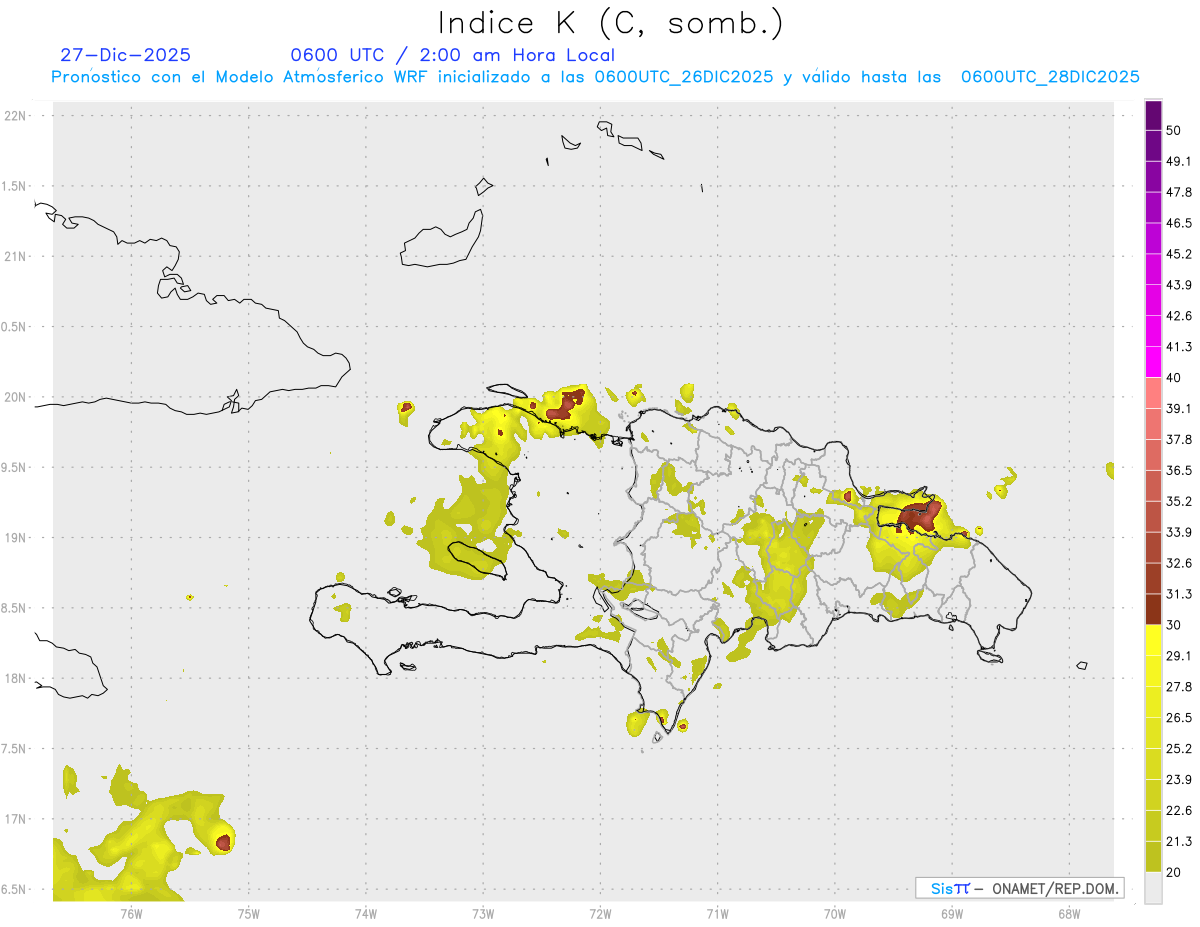
Task: Click the color bar value "33.9"
Action: click(x=1179, y=532)
